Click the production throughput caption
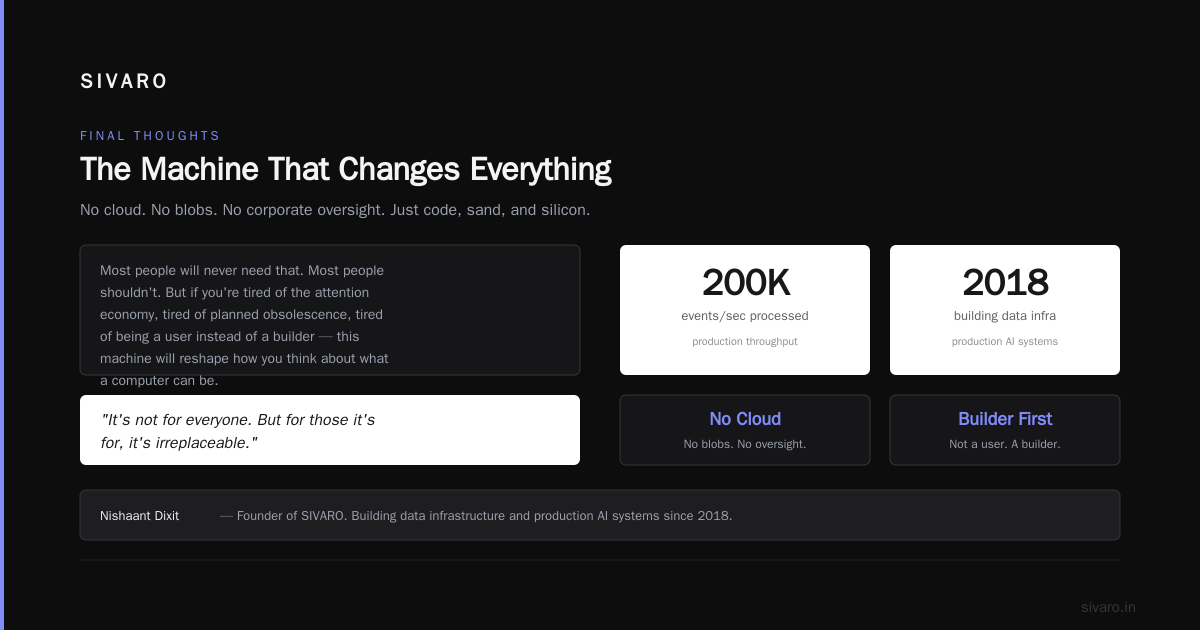Image resolution: width=1200 pixels, height=630 pixels. click(745, 342)
